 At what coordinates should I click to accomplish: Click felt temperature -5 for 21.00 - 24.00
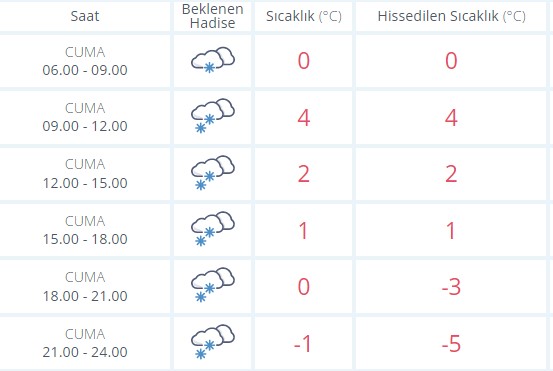click(x=451, y=343)
